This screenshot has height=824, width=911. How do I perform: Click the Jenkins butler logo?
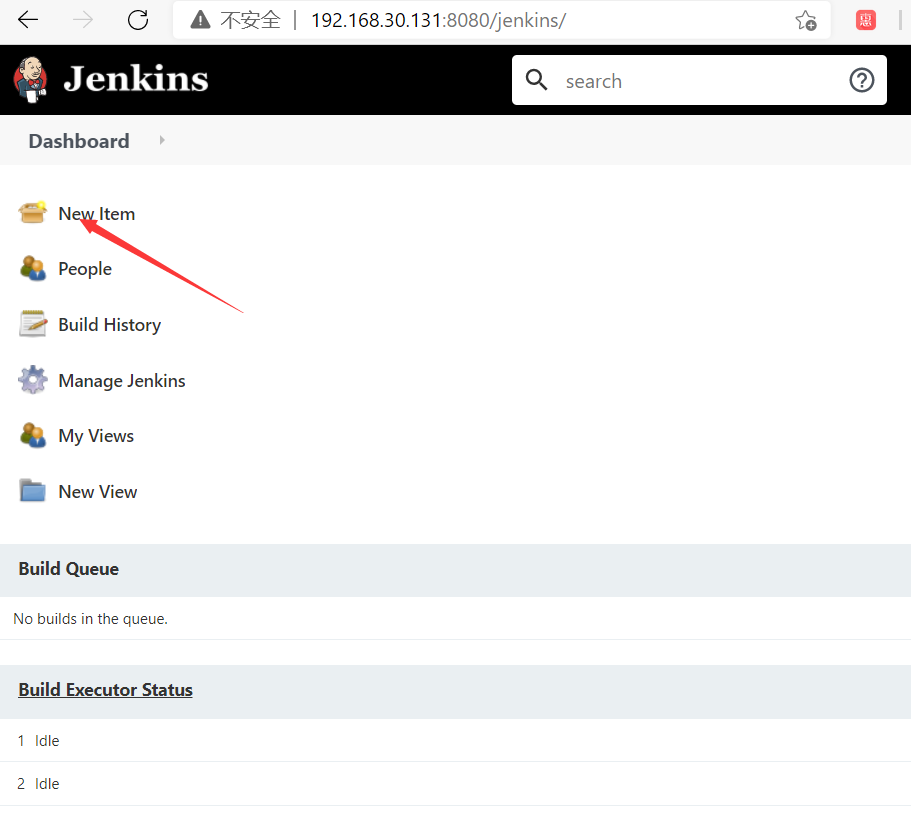[30, 80]
